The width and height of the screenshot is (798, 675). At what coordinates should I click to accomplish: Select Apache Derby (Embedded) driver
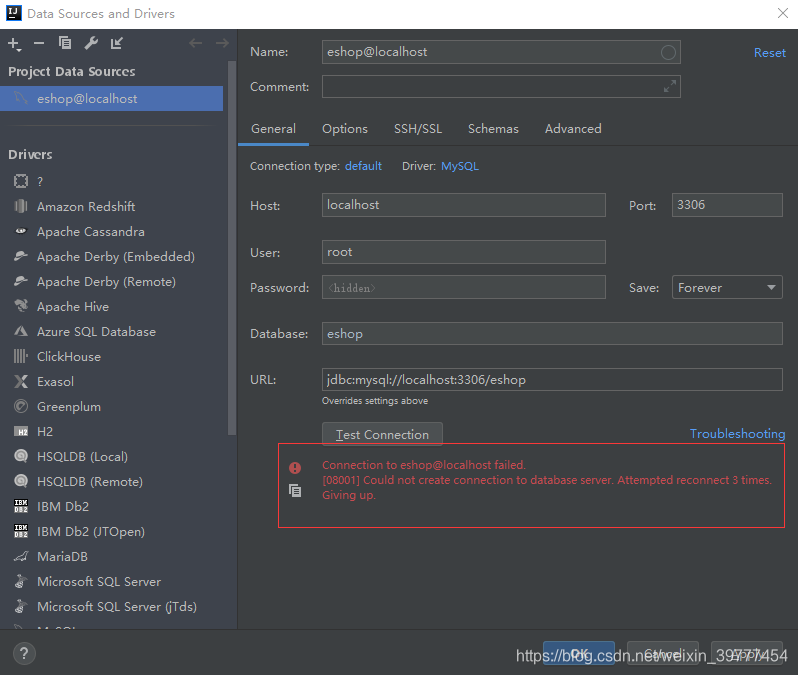(x=115, y=257)
